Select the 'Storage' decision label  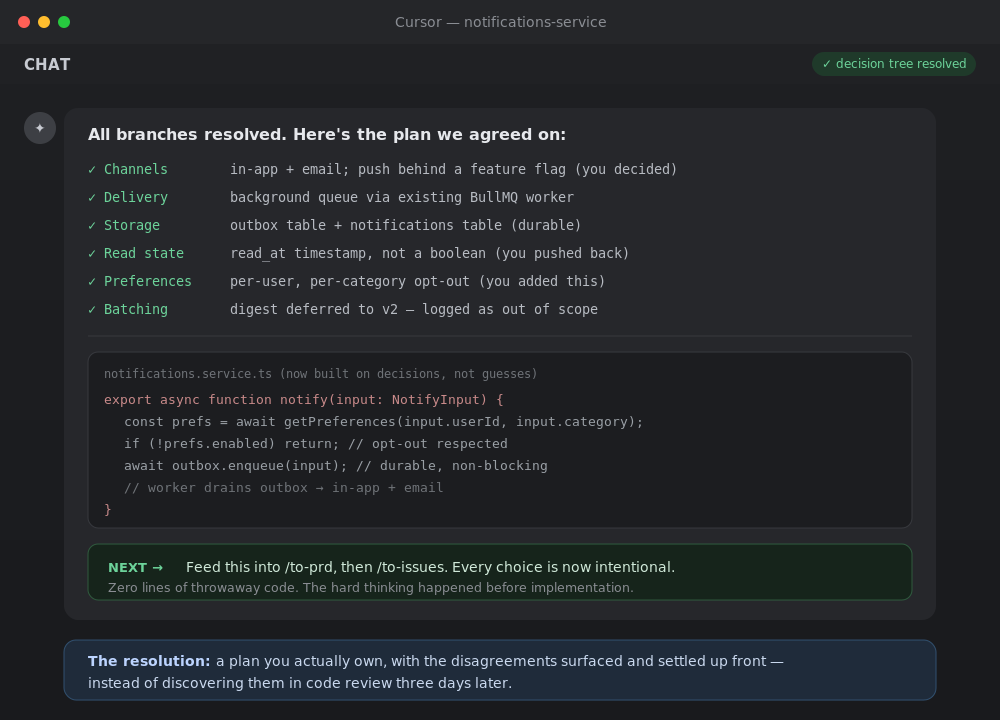point(132,225)
